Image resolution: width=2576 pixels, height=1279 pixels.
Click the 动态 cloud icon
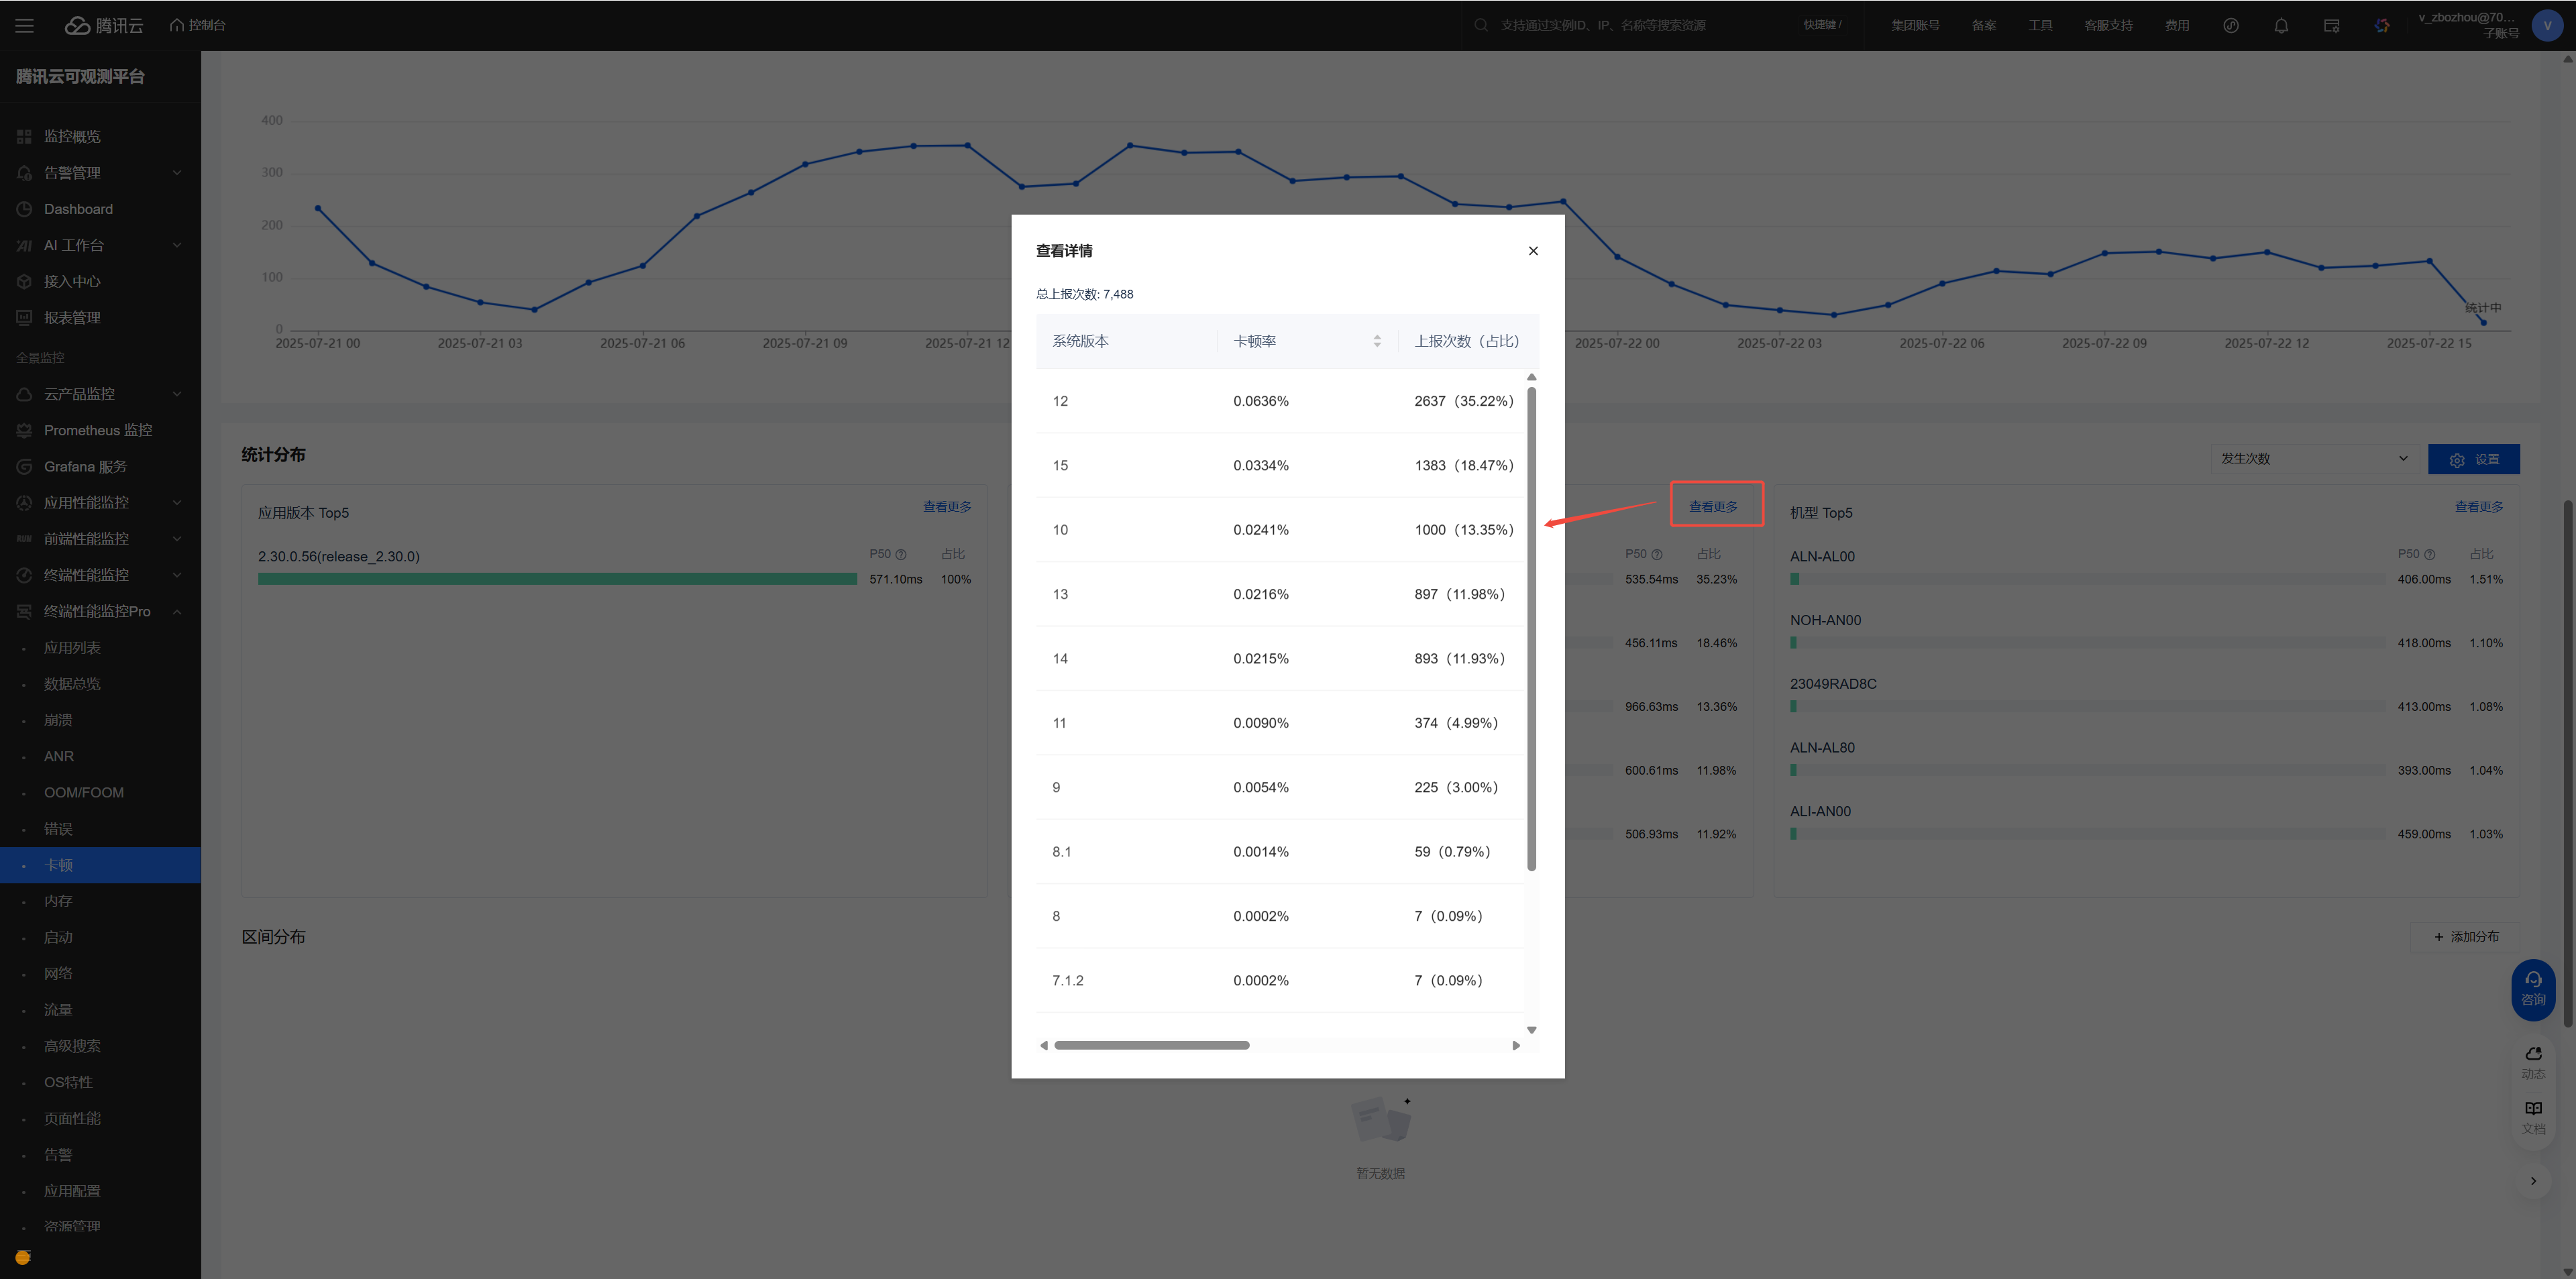point(2533,1061)
